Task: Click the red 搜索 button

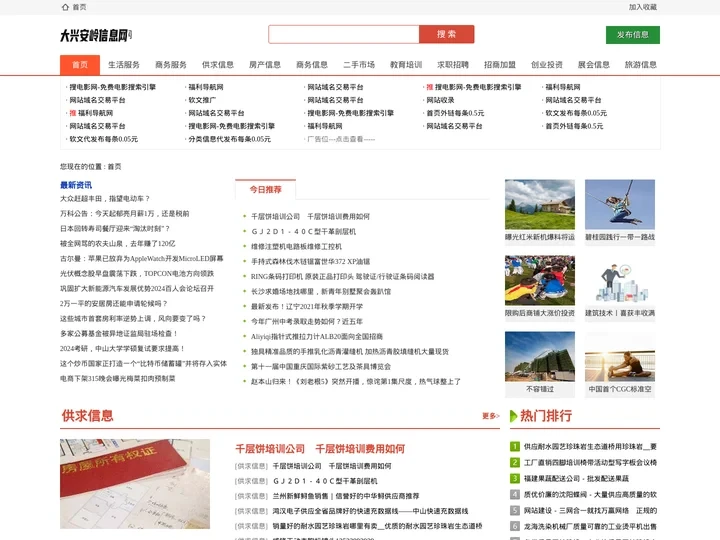Action: 446,34
